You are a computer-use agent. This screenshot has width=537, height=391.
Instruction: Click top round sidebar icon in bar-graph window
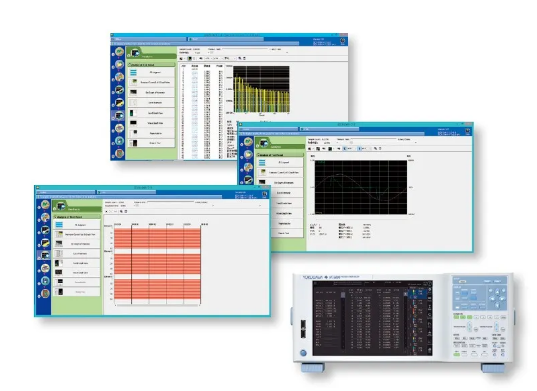pyautogui.click(x=119, y=52)
